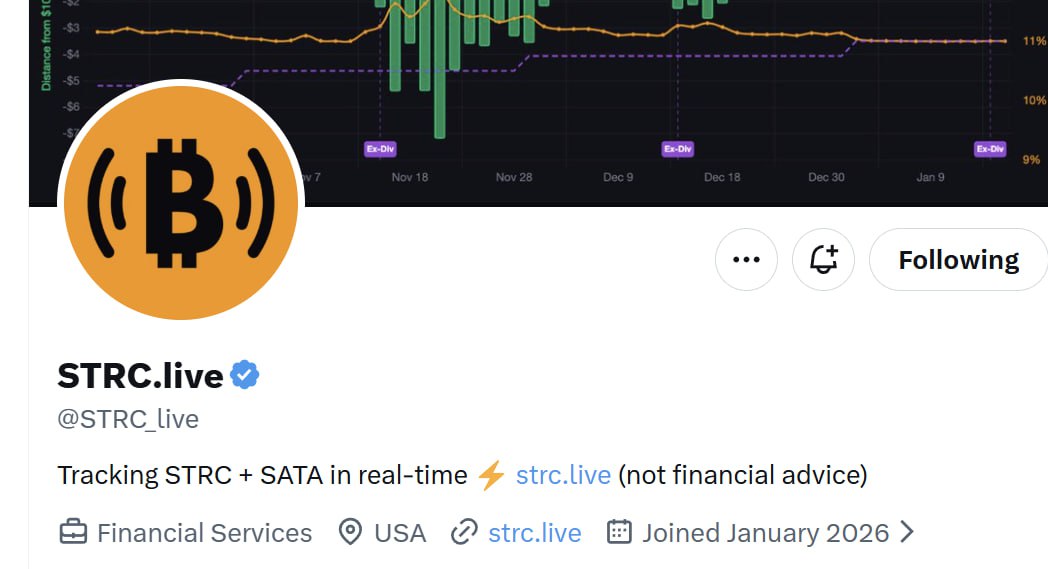Click the blue verified checkmark badge

pos(245,375)
